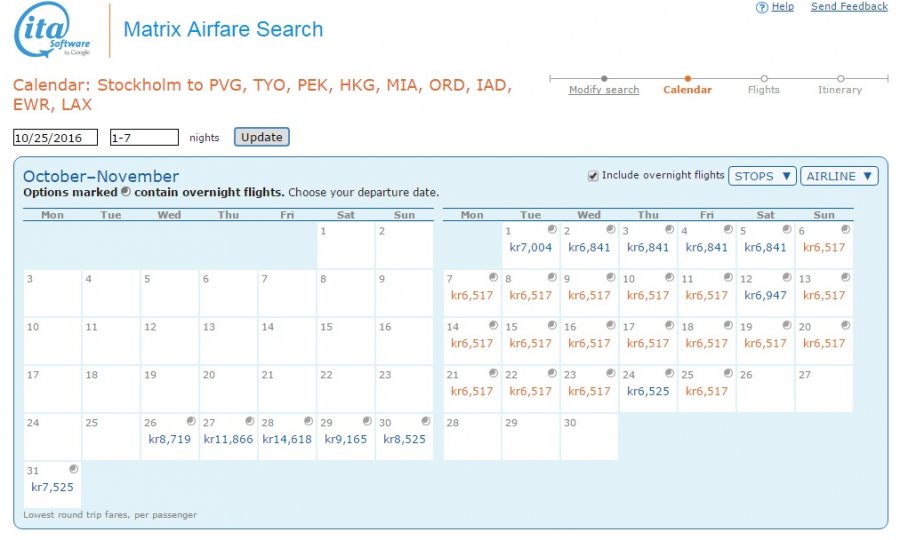900x540 pixels.
Task: Toggle Include overnight flights checkbox
Action: tap(594, 176)
